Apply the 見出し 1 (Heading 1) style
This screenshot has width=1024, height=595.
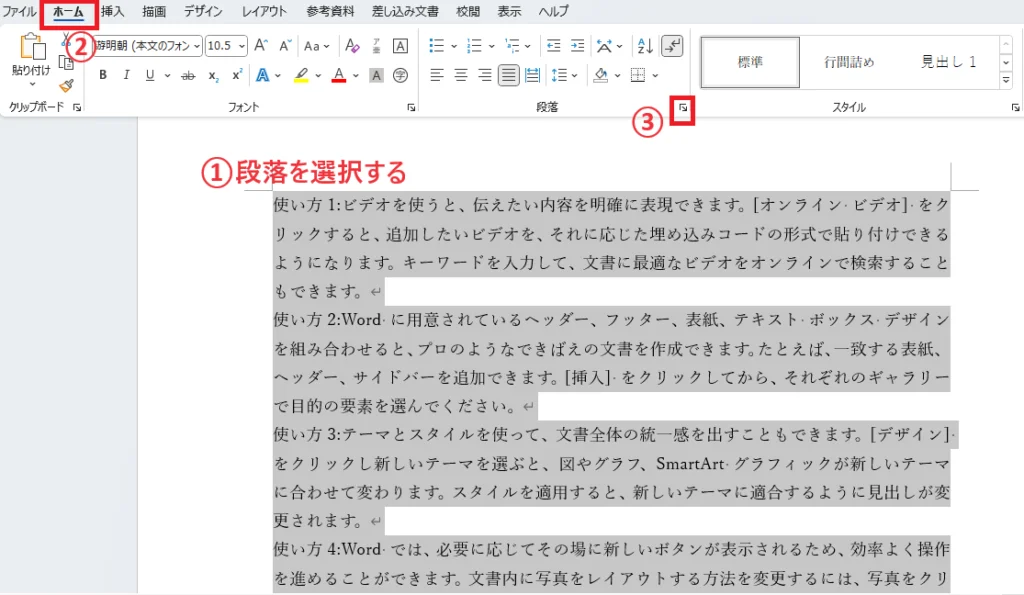point(948,62)
